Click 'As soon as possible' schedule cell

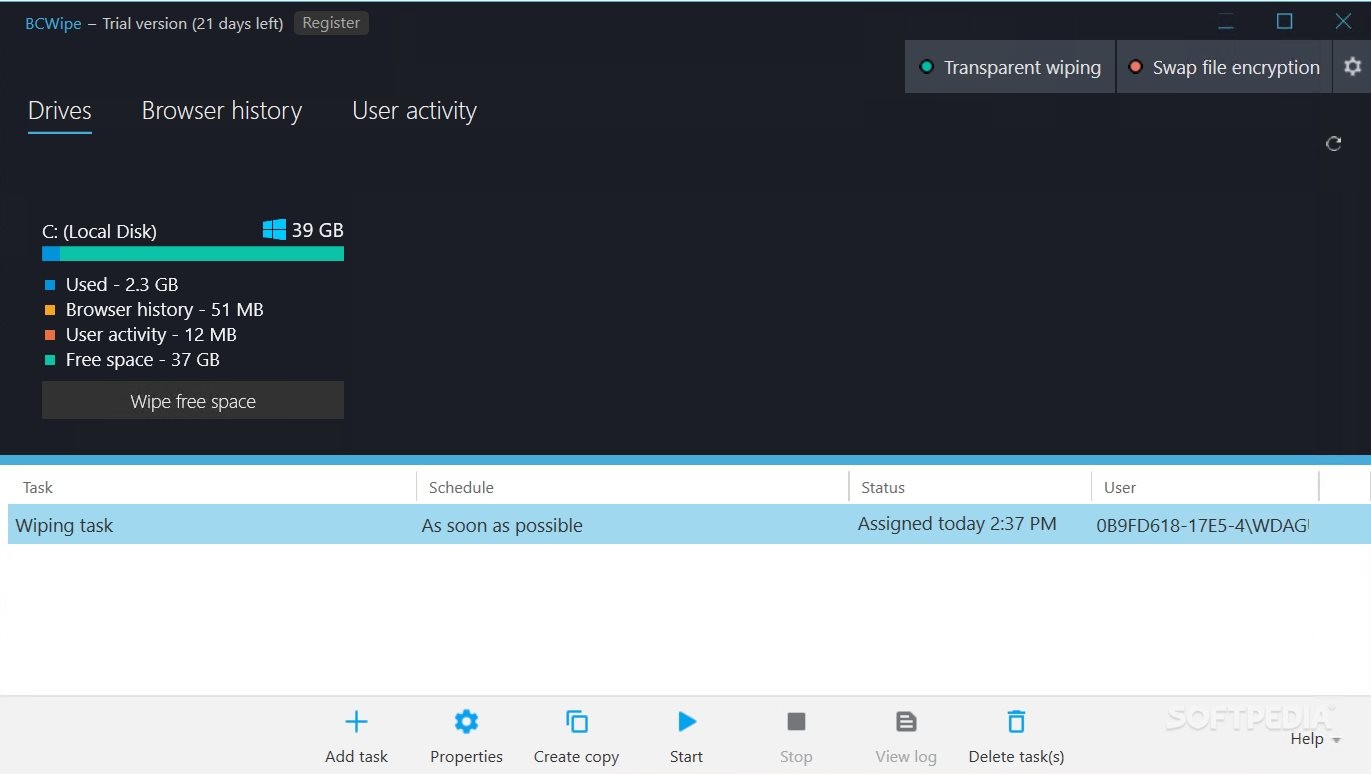click(502, 526)
